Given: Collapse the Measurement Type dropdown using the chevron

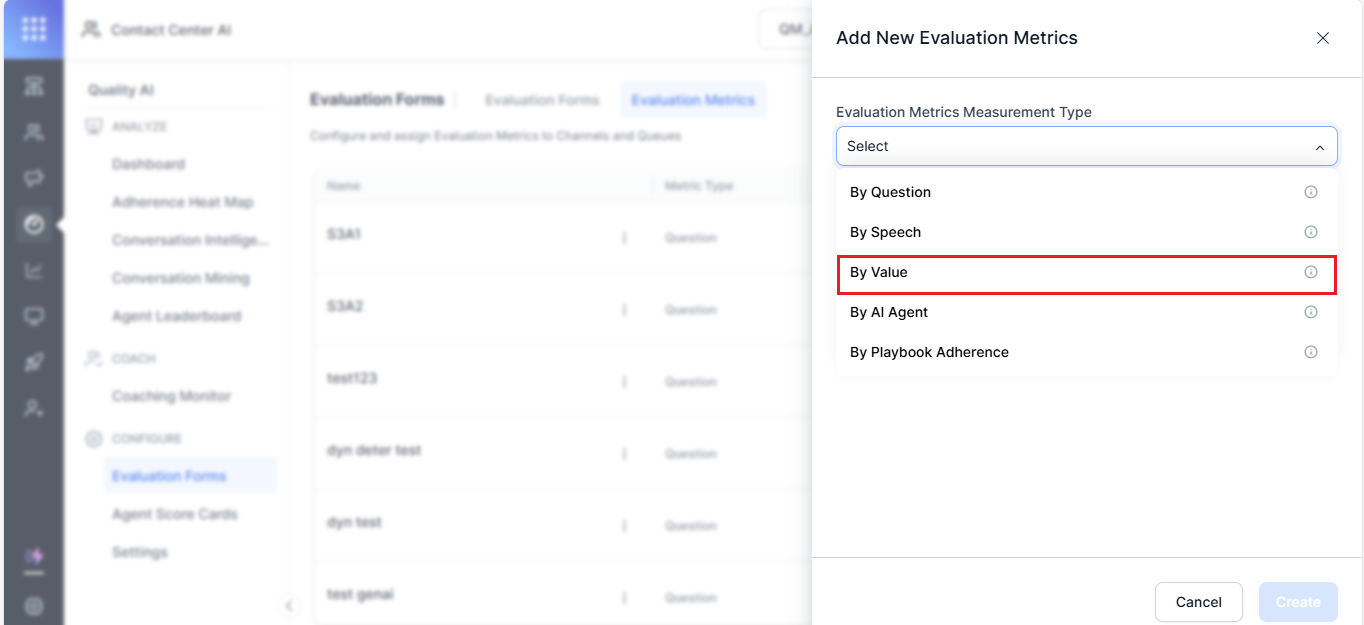Looking at the screenshot, I should (1319, 147).
